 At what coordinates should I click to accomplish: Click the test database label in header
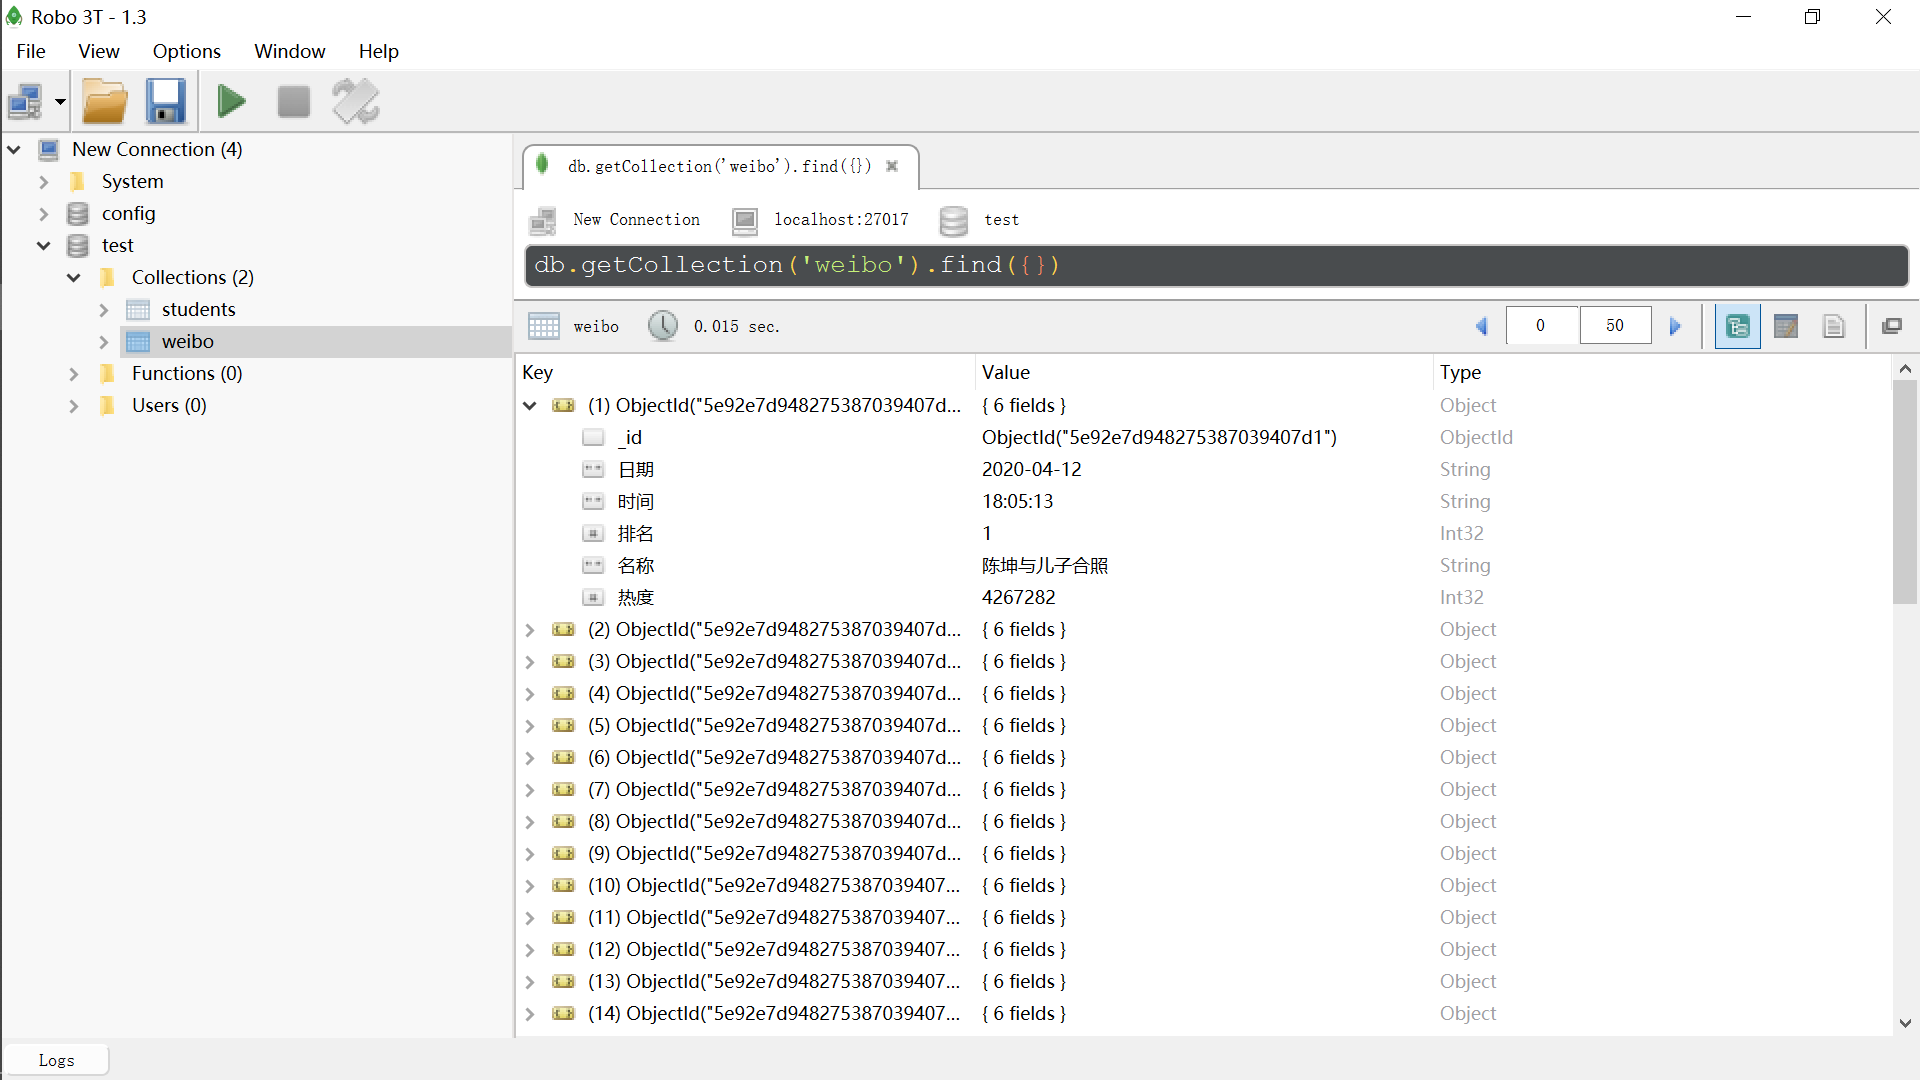point(1001,220)
